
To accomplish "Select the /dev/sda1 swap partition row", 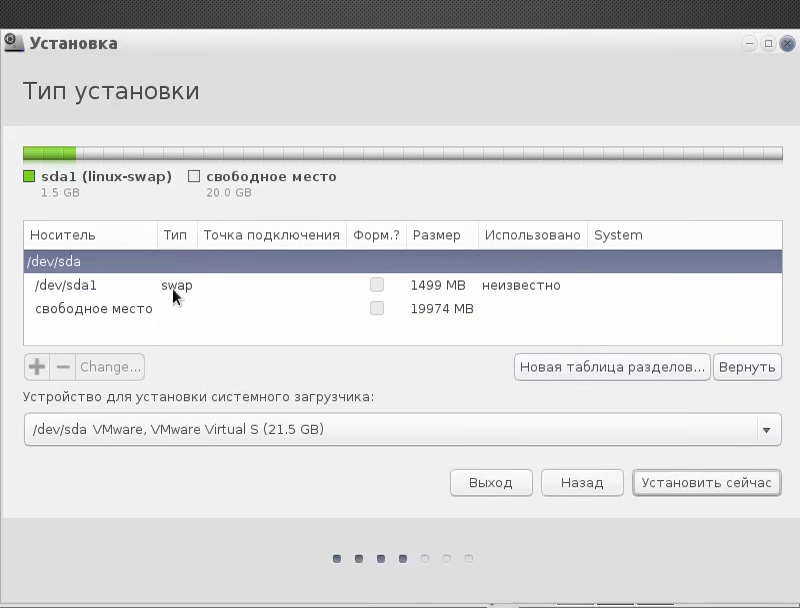I will point(403,285).
